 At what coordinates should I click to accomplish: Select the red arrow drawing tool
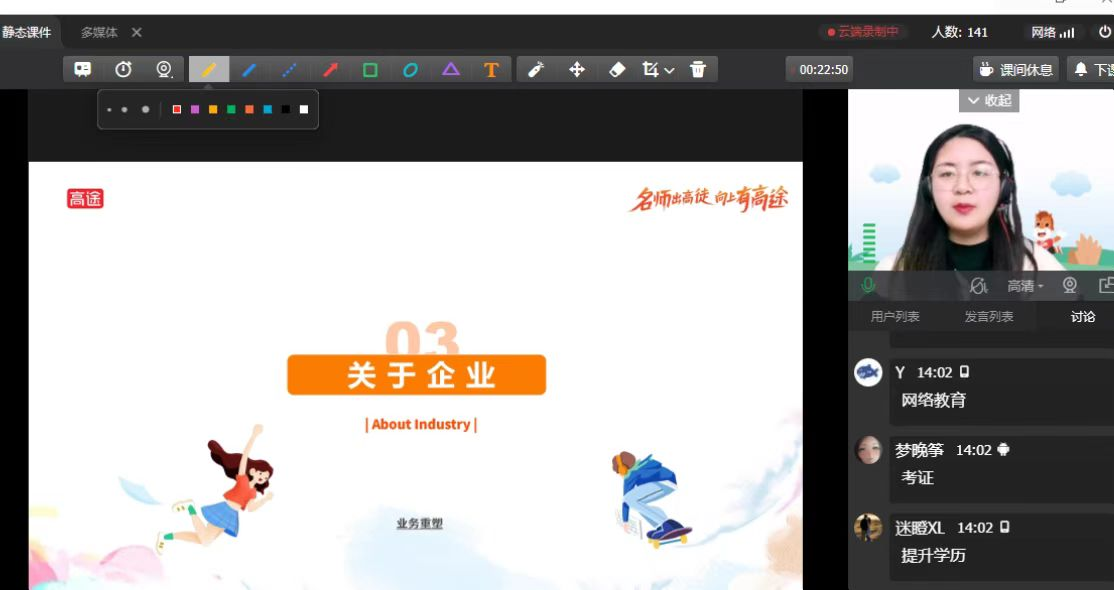point(330,70)
